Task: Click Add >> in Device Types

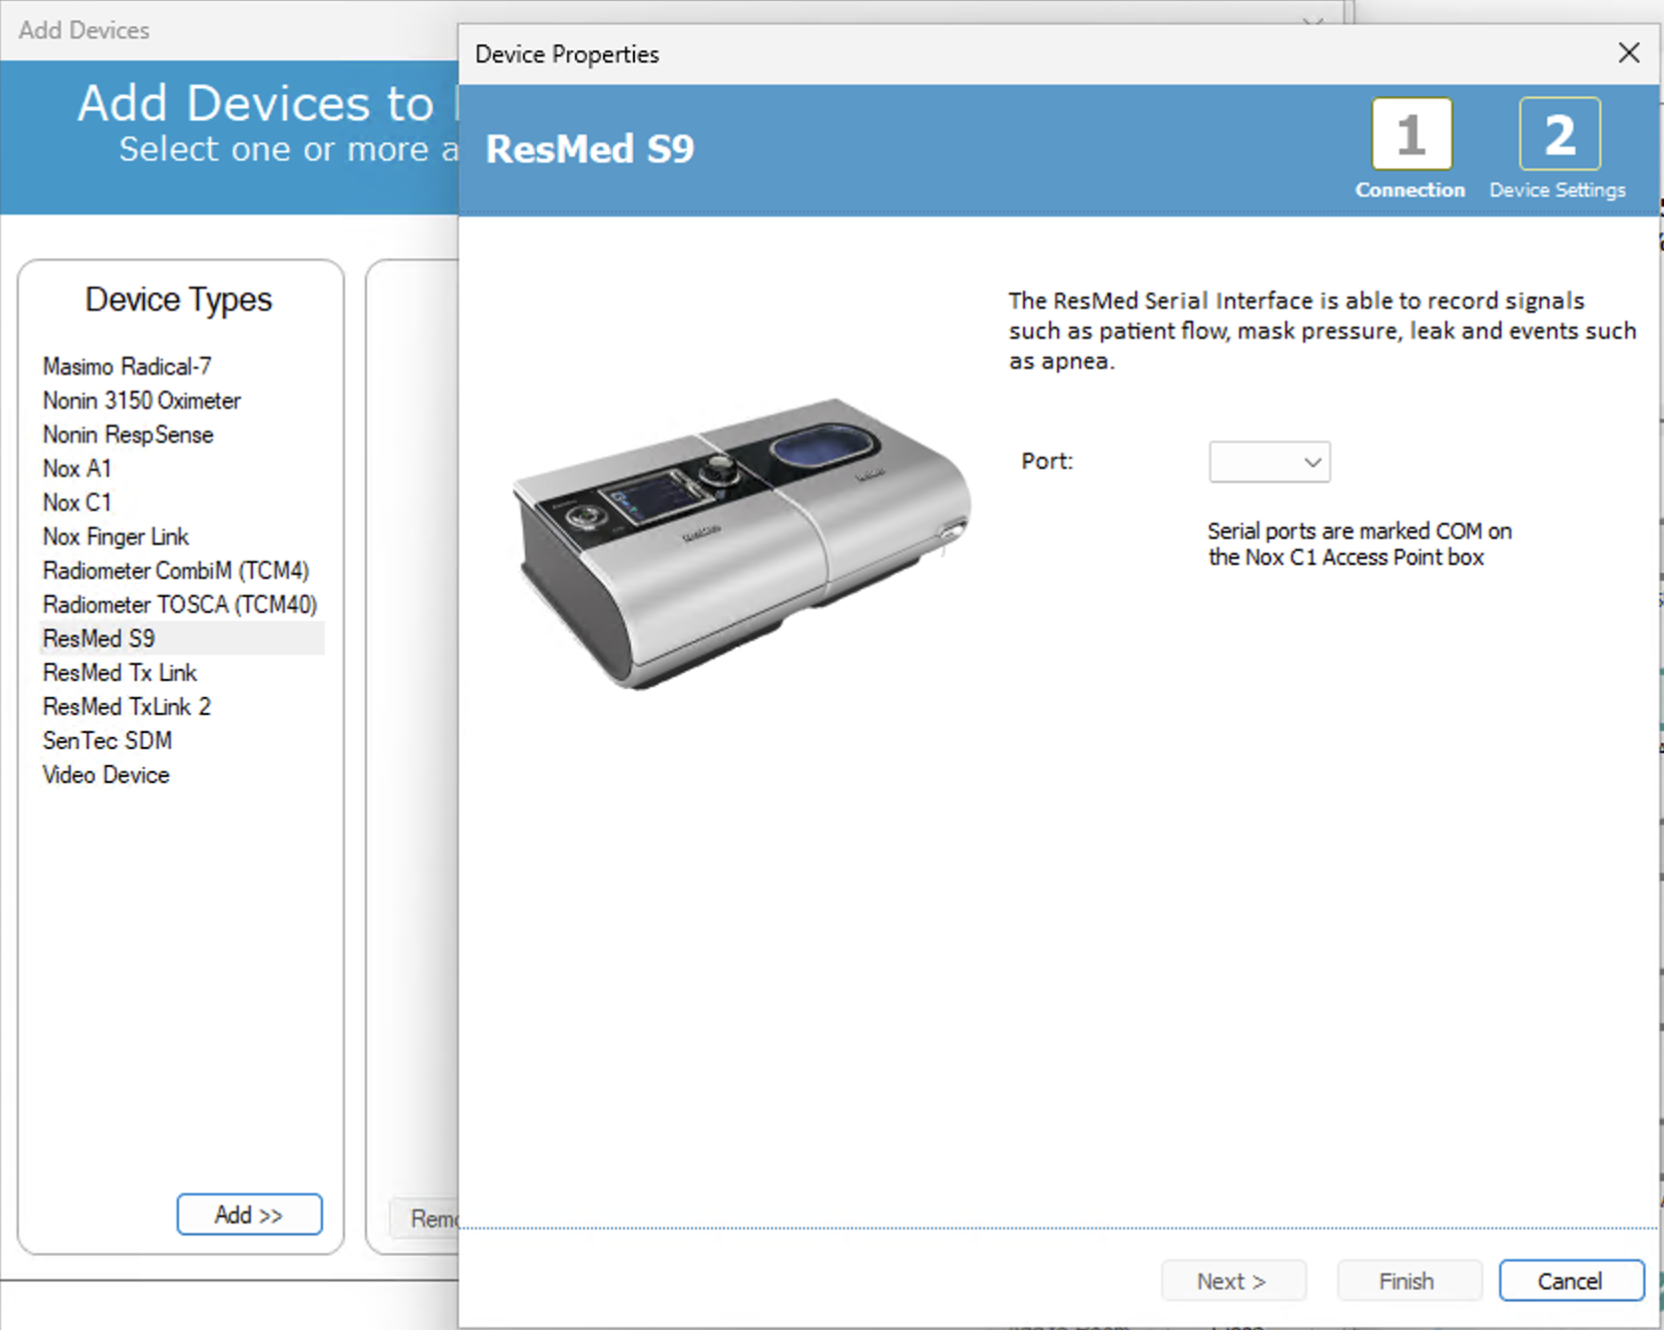Action: [249, 1214]
